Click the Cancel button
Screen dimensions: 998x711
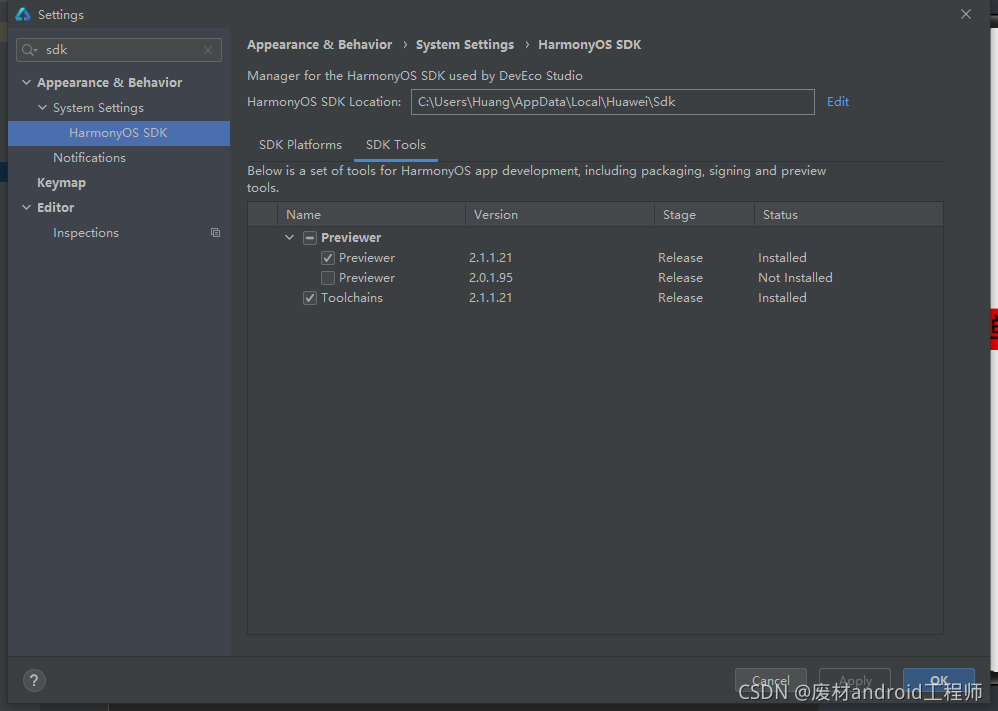click(x=771, y=680)
